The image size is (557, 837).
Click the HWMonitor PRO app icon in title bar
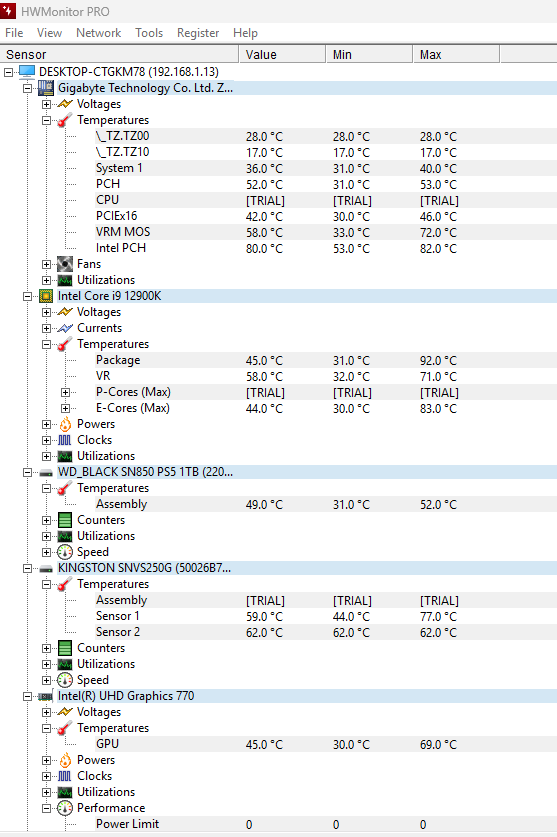pyautogui.click(x=7, y=10)
